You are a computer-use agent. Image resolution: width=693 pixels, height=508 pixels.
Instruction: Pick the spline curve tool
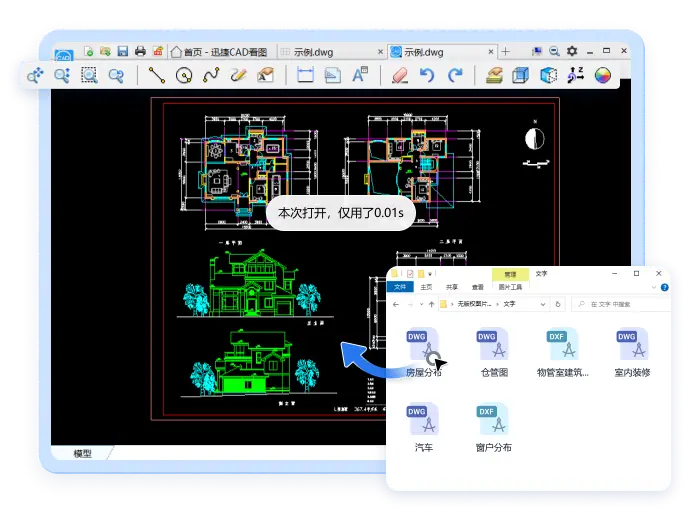point(211,75)
